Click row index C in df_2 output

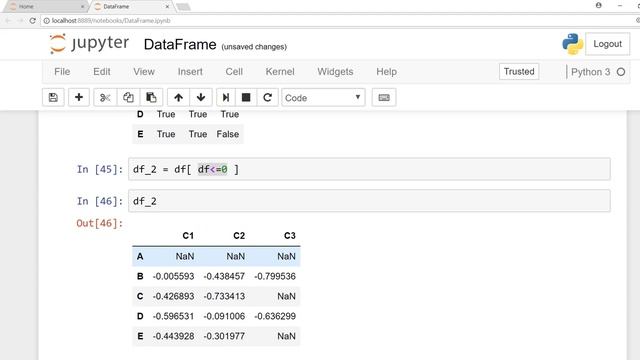(x=140, y=296)
